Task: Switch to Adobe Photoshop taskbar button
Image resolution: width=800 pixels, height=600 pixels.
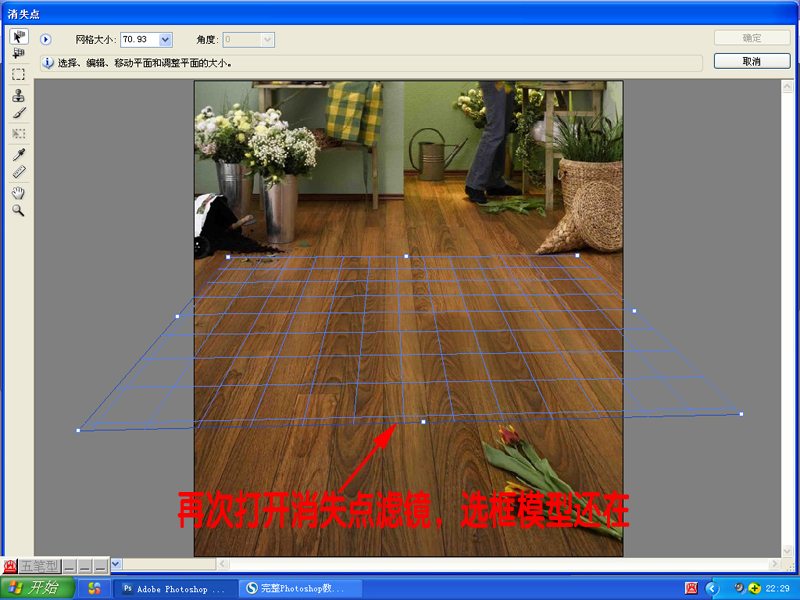Action: coord(174,589)
